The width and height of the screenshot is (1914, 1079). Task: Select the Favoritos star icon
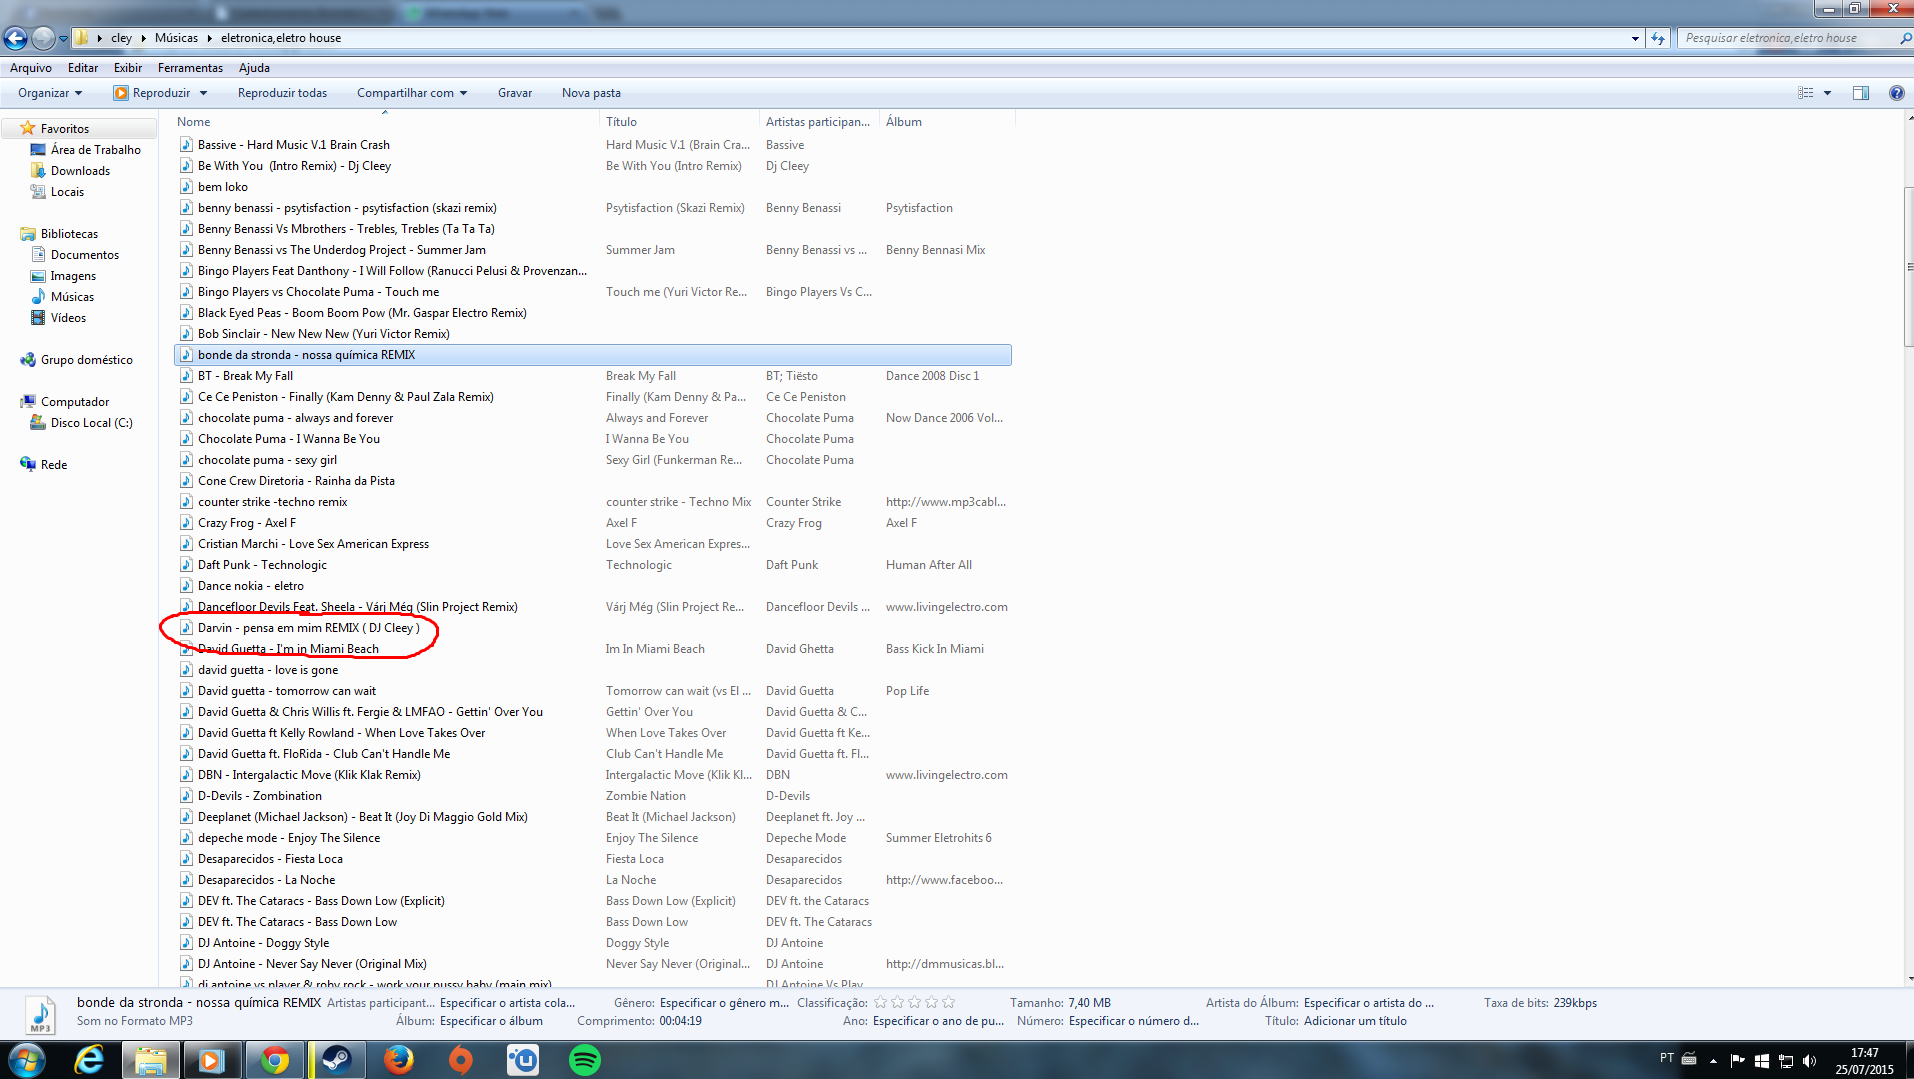28,128
